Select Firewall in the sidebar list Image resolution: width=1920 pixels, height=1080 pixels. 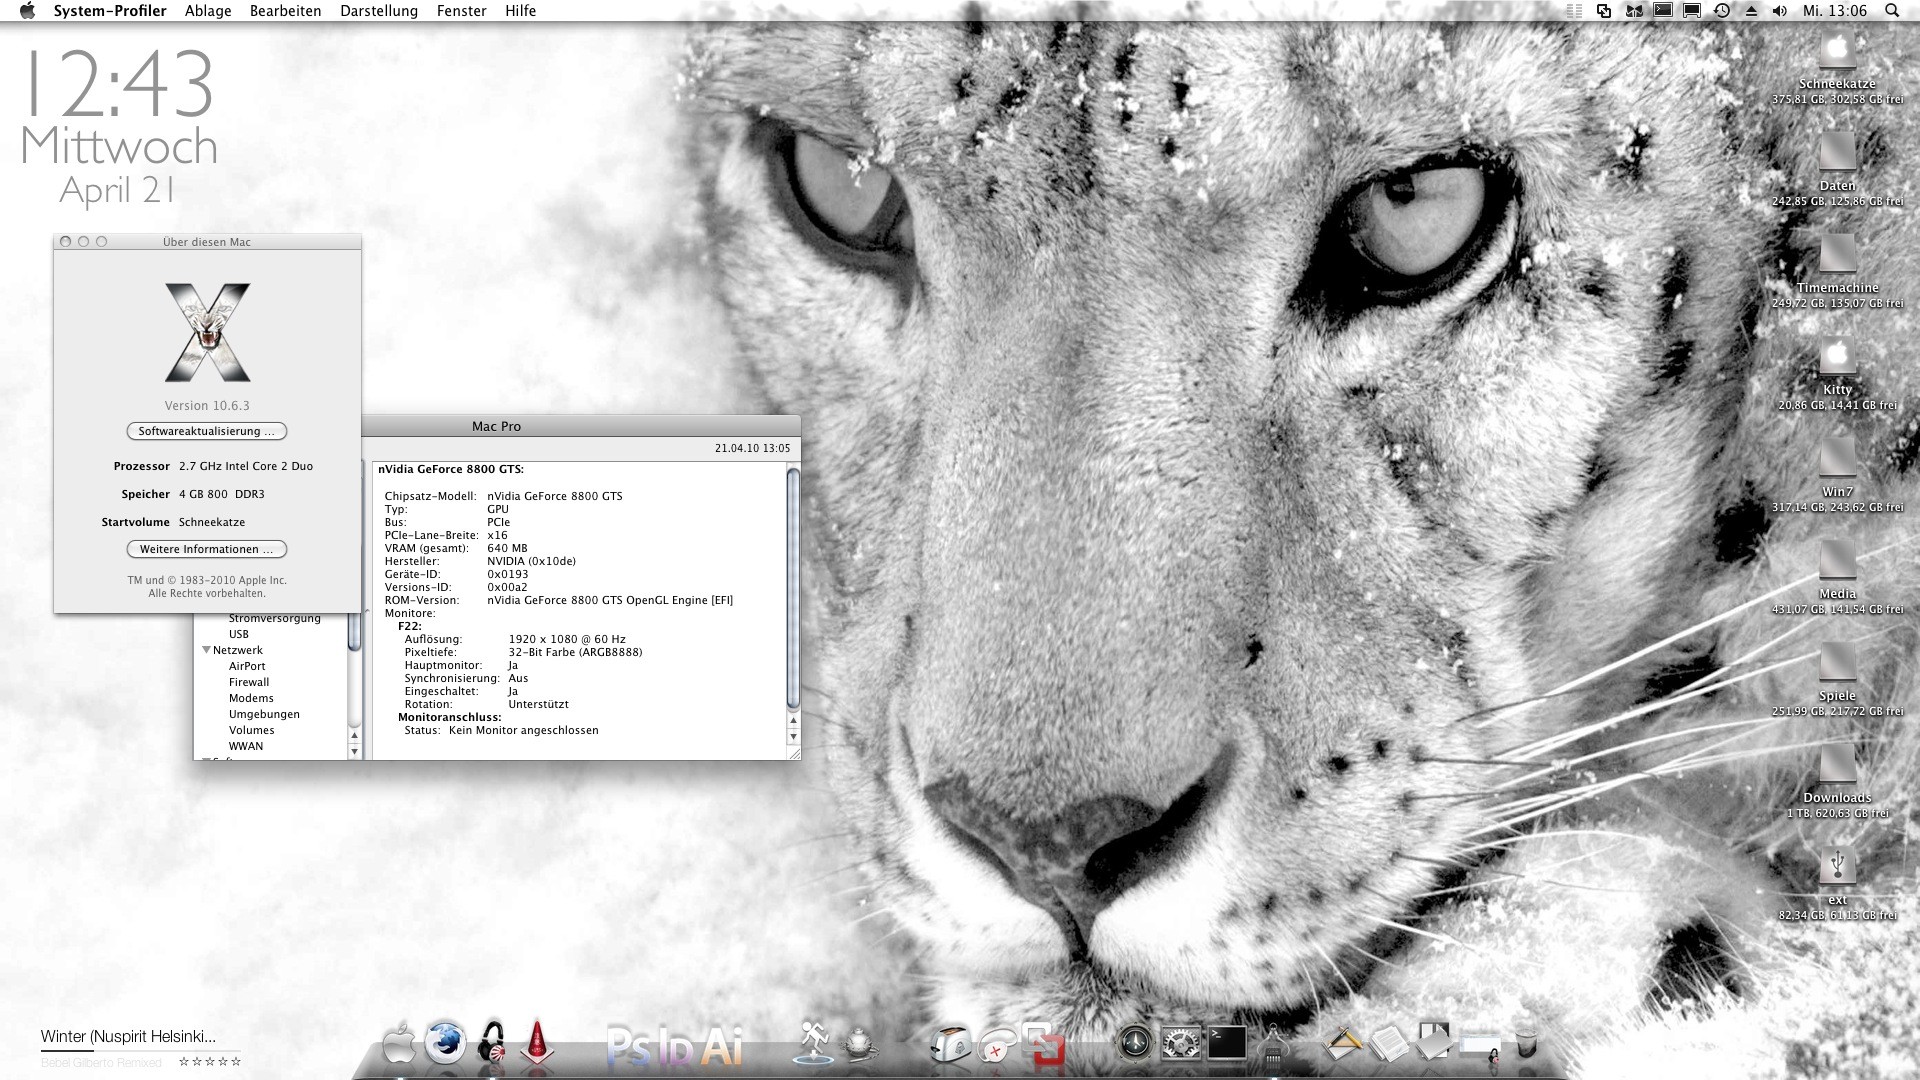[249, 682]
